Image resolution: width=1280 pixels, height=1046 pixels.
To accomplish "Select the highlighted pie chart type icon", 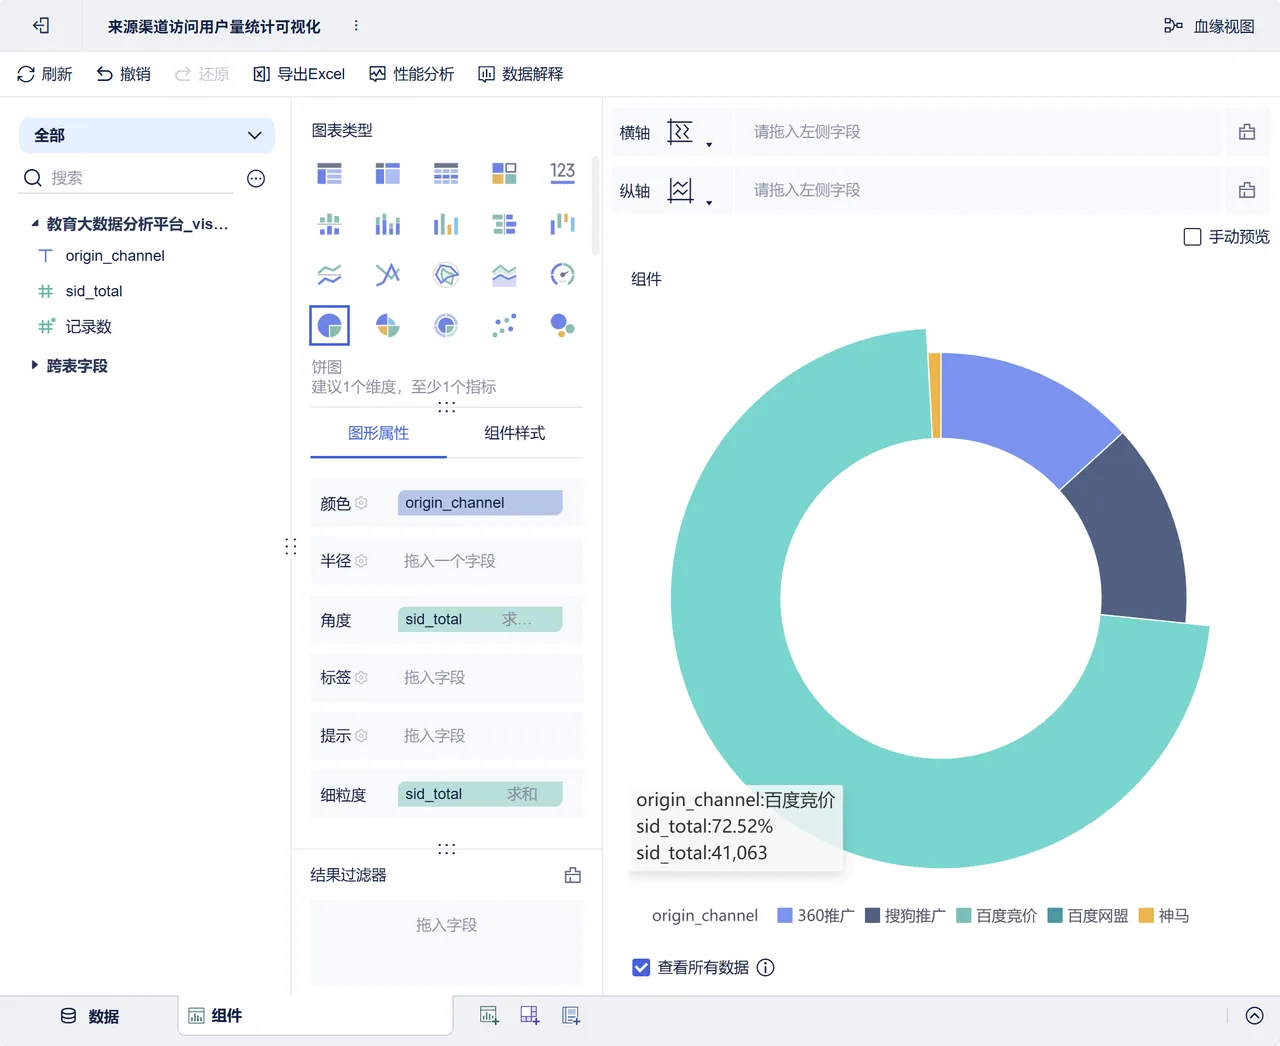I will pyautogui.click(x=329, y=325).
